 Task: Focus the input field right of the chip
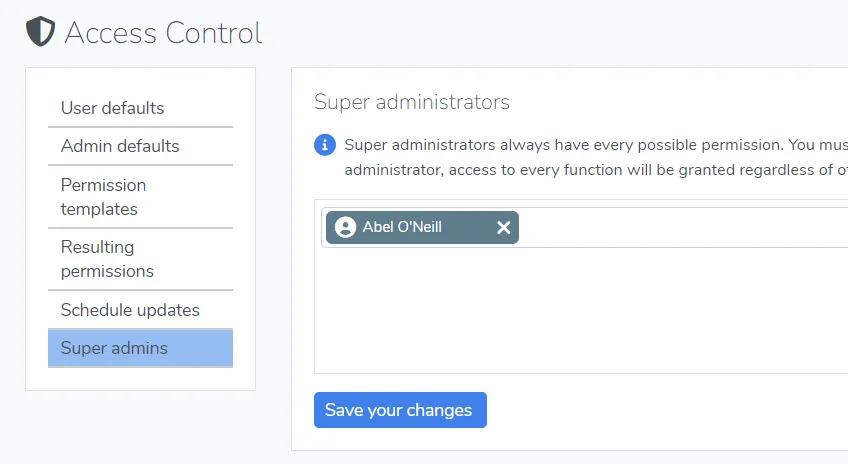pos(680,228)
